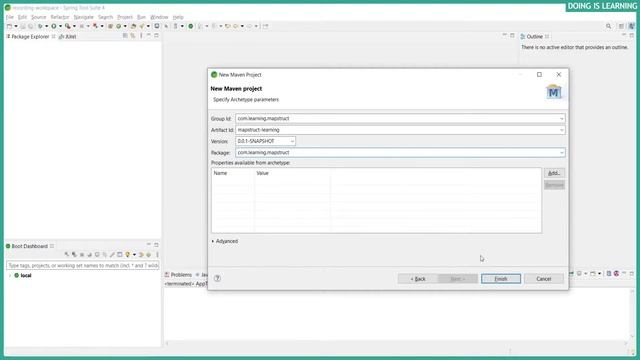Open the Package dropdown arrow
This screenshot has height=360, width=640.
562,153
